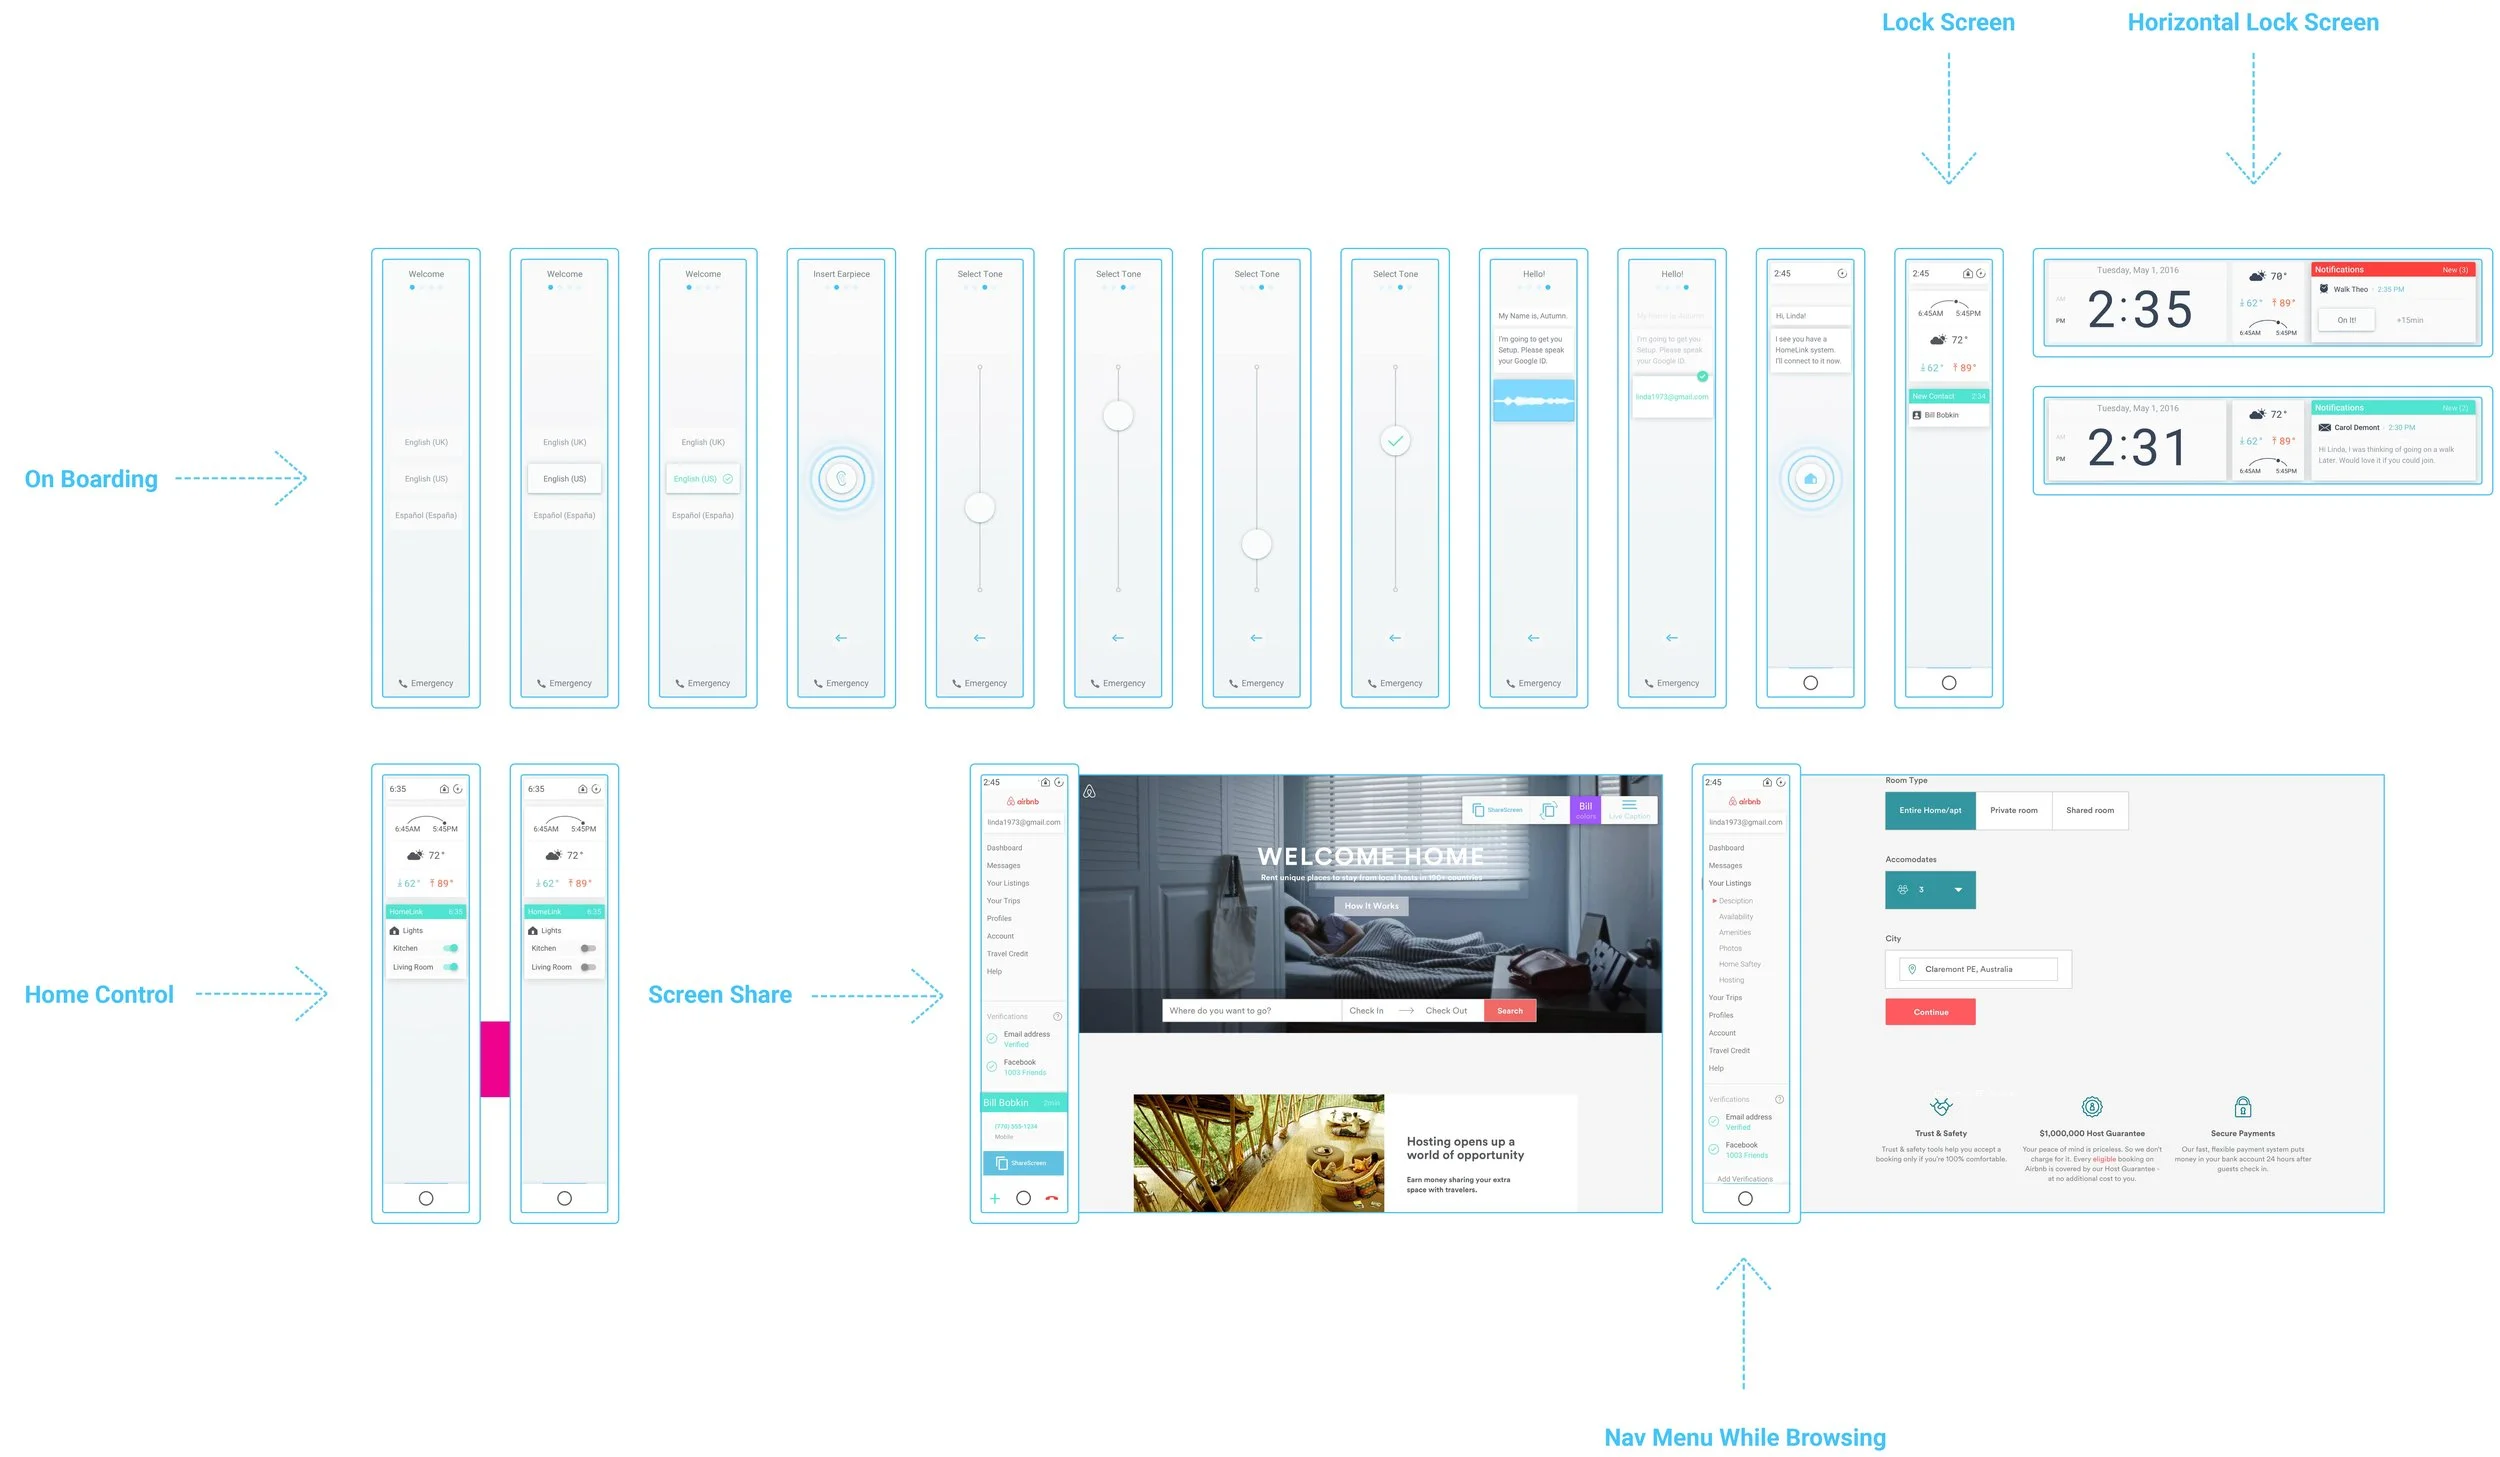Click the Airbnb logo on the hero photo

(x=1090, y=791)
